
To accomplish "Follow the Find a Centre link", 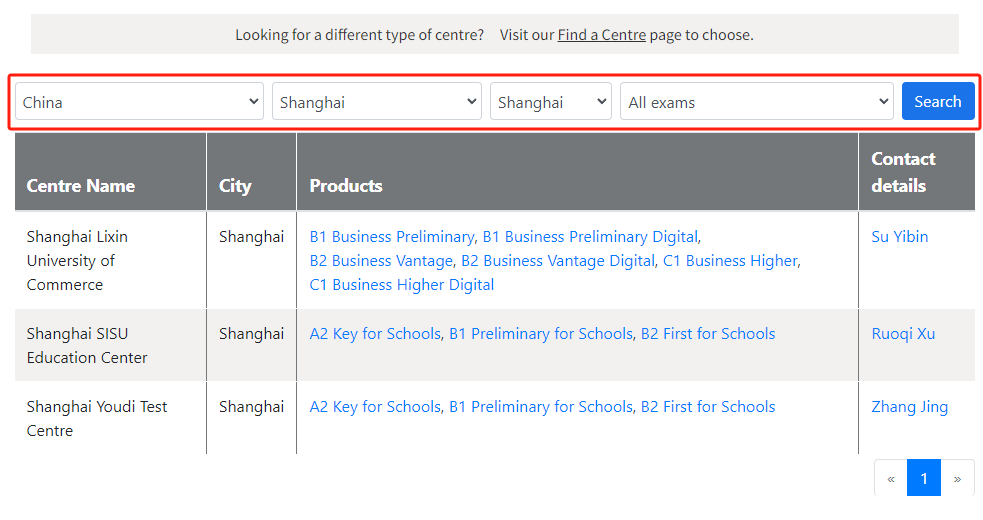I will [x=601, y=35].
